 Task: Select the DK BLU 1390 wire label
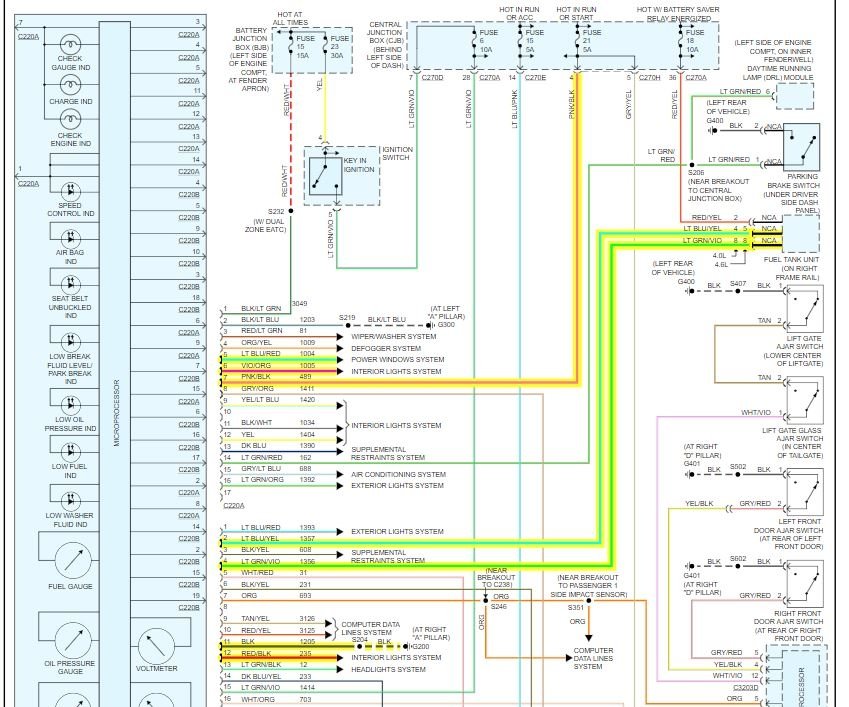click(278, 446)
